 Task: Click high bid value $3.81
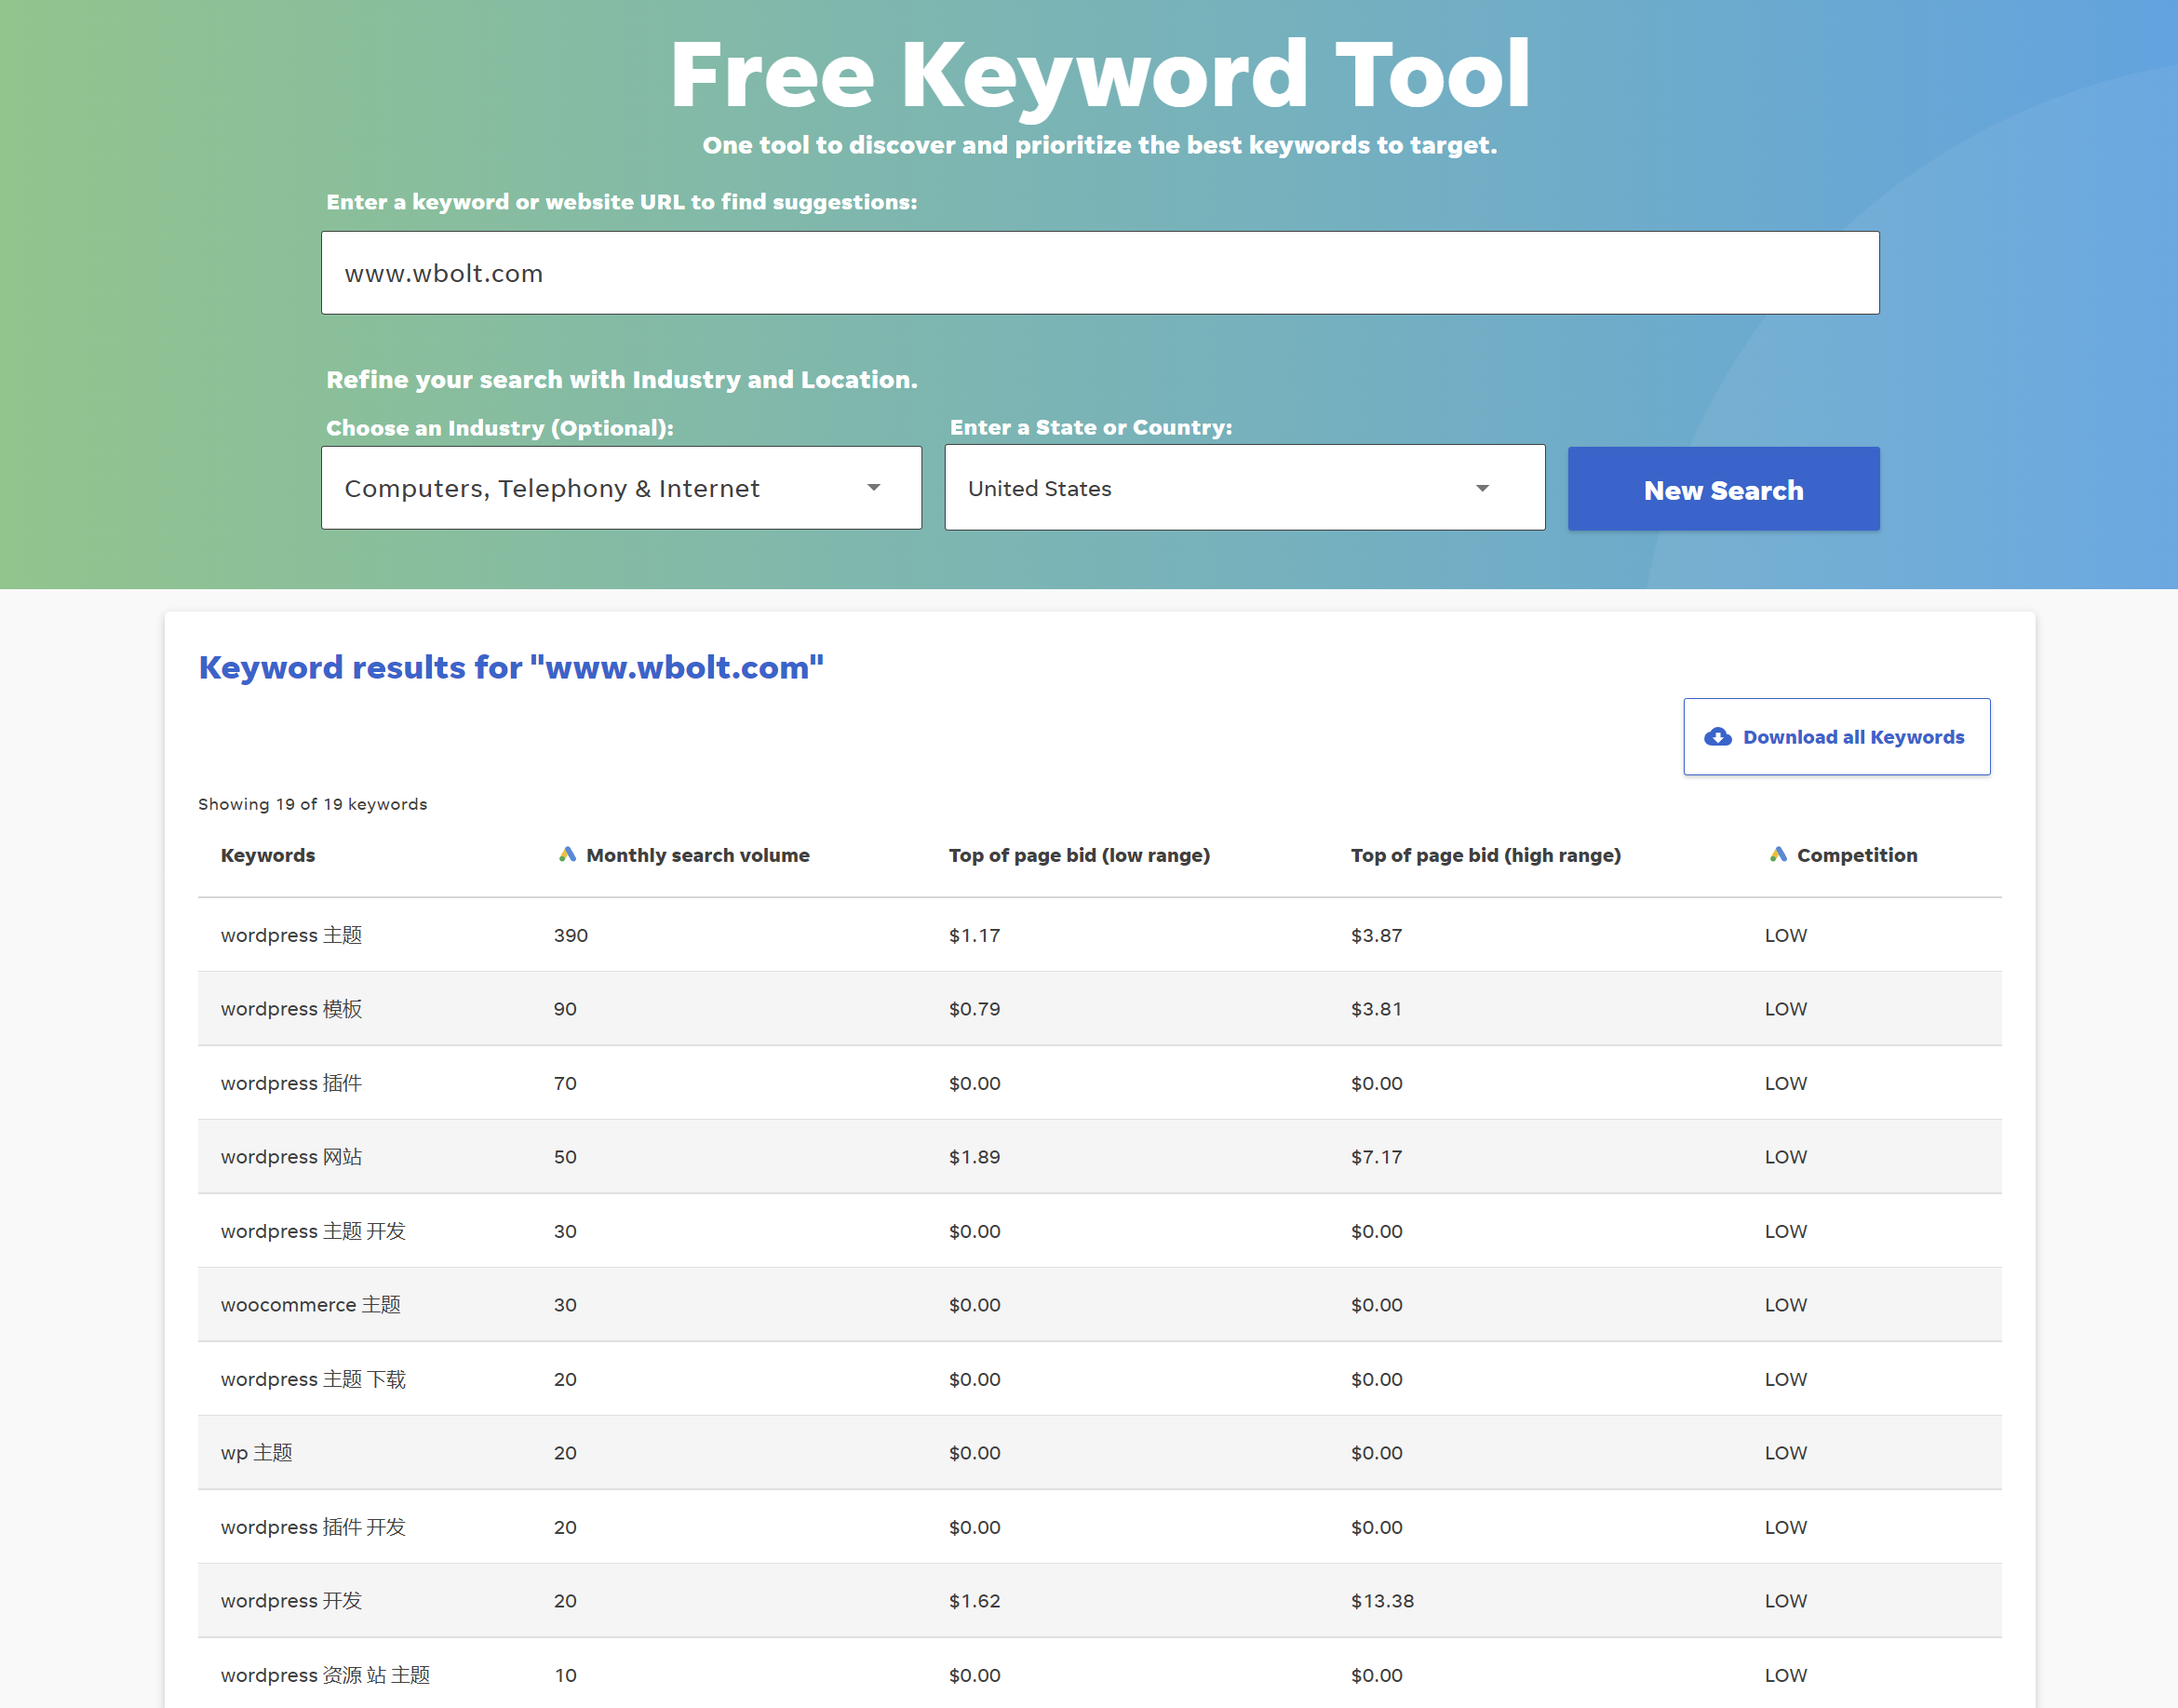pyautogui.click(x=1377, y=1009)
